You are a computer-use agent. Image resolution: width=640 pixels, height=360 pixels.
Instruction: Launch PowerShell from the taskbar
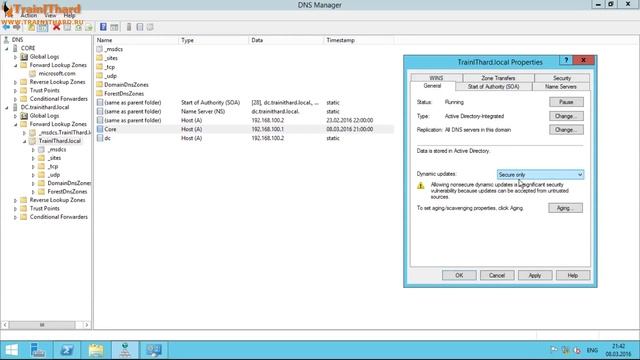pyautogui.click(x=67, y=350)
